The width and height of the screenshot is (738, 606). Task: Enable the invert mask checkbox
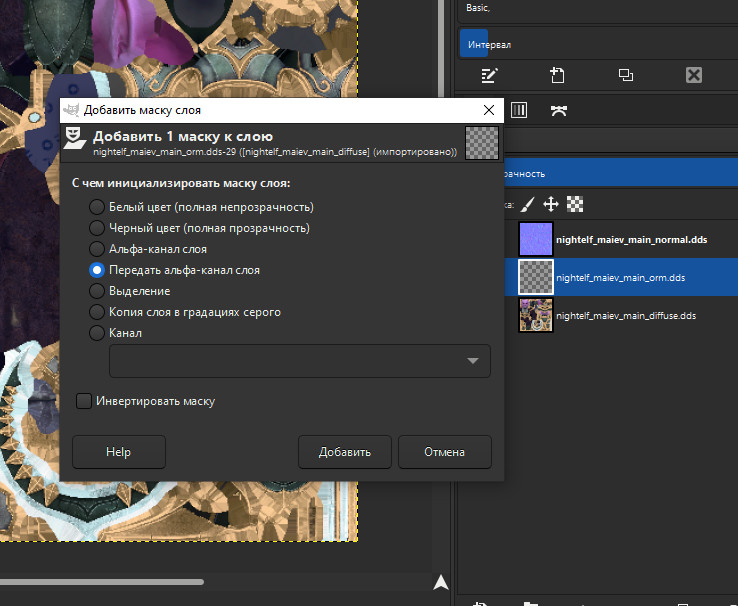click(84, 401)
